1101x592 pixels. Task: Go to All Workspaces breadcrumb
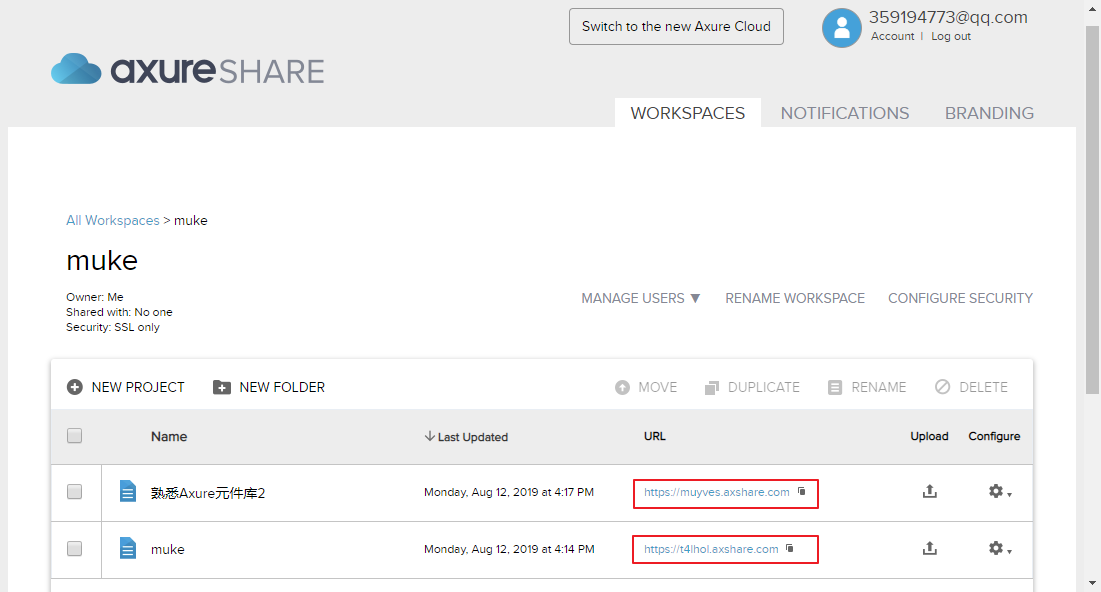pyautogui.click(x=112, y=221)
